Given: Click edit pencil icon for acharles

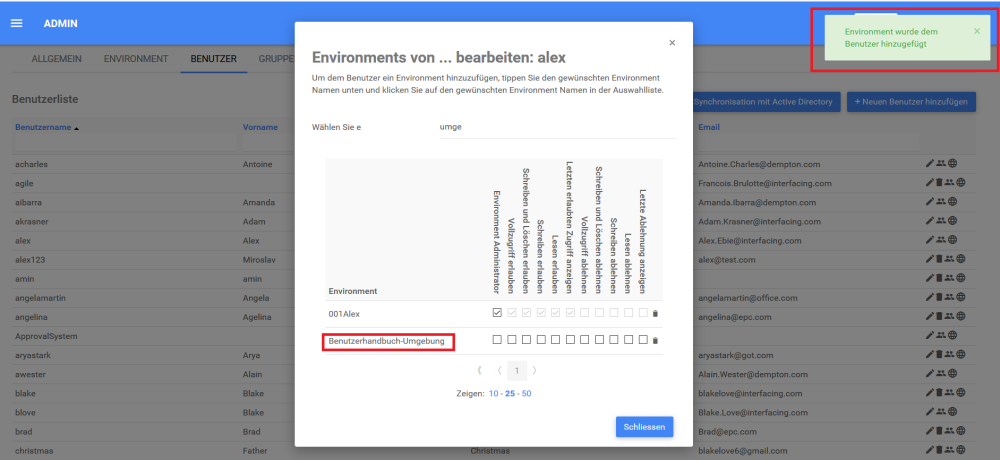Looking at the screenshot, I should point(929,164).
